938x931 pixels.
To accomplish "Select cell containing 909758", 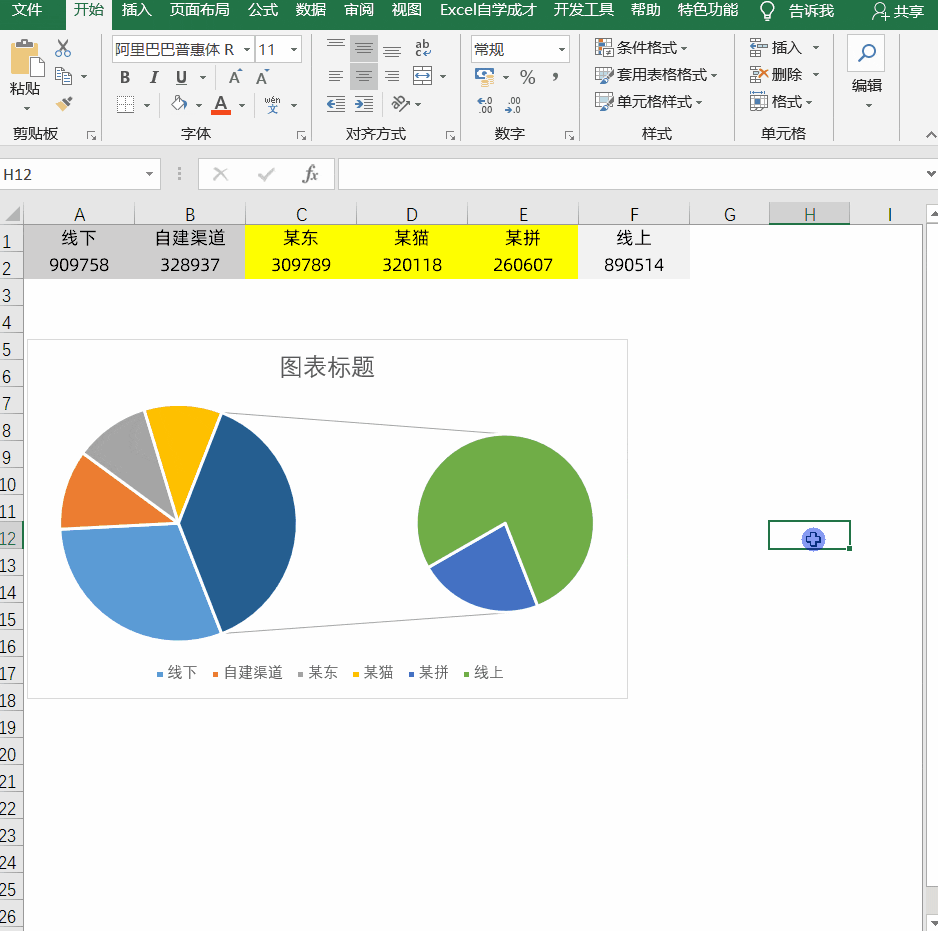I will click(x=79, y=265).
